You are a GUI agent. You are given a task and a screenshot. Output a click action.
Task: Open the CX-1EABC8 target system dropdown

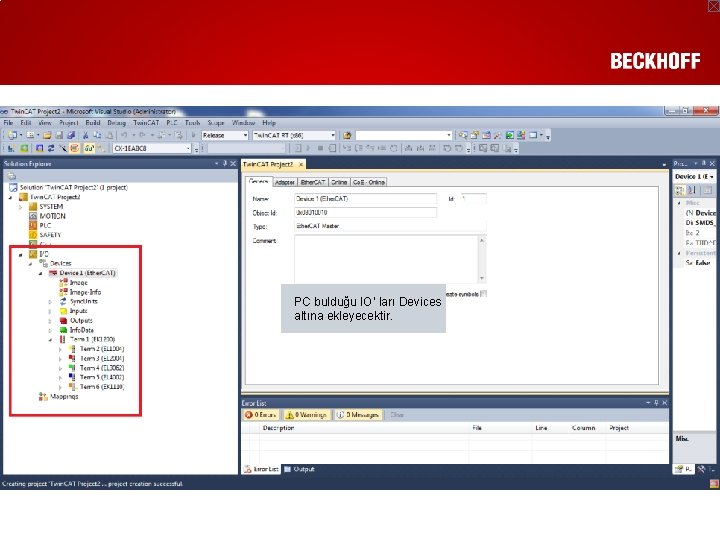coord(188,148)
